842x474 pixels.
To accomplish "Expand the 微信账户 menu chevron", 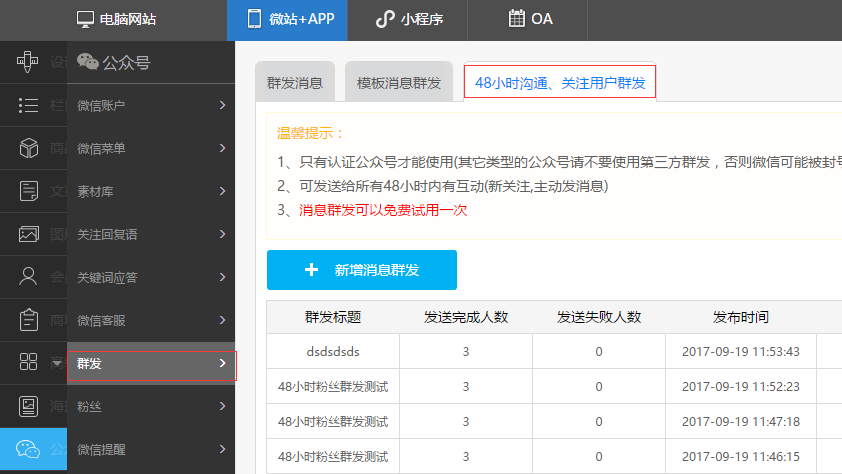I will coord(222,105).
